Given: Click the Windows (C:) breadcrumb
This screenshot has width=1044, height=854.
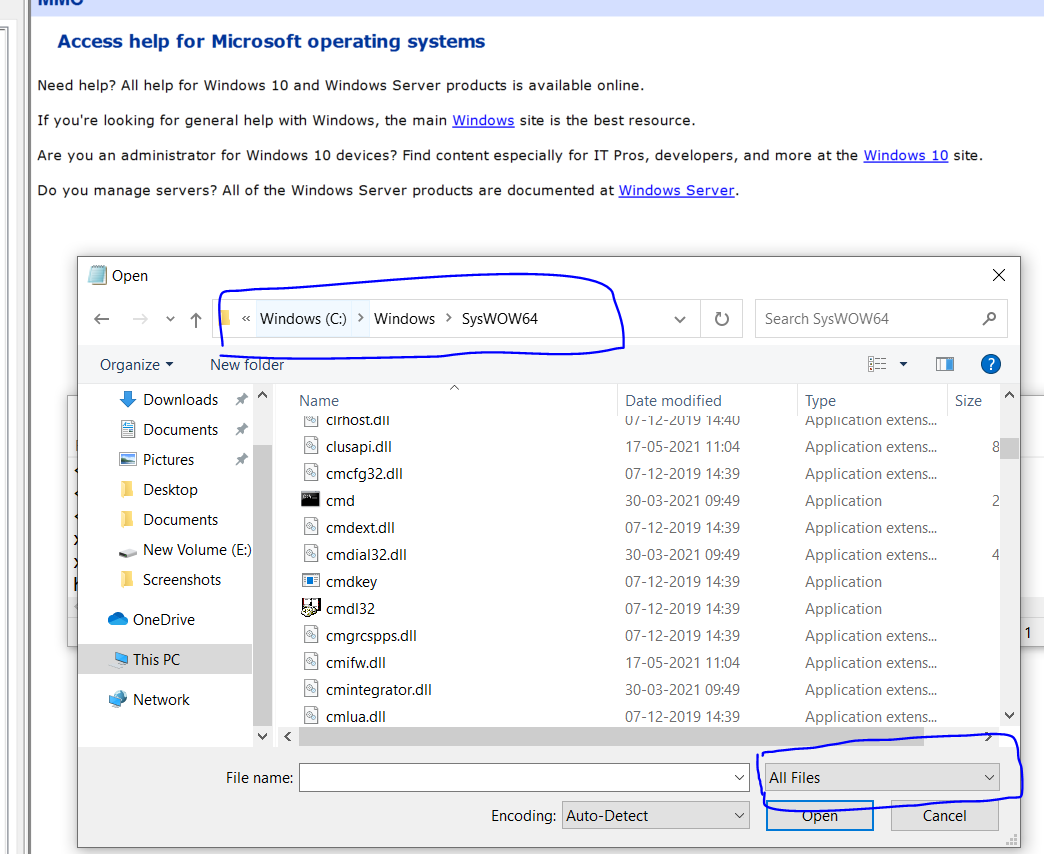Looking at the screenshot, I should 303,319.
